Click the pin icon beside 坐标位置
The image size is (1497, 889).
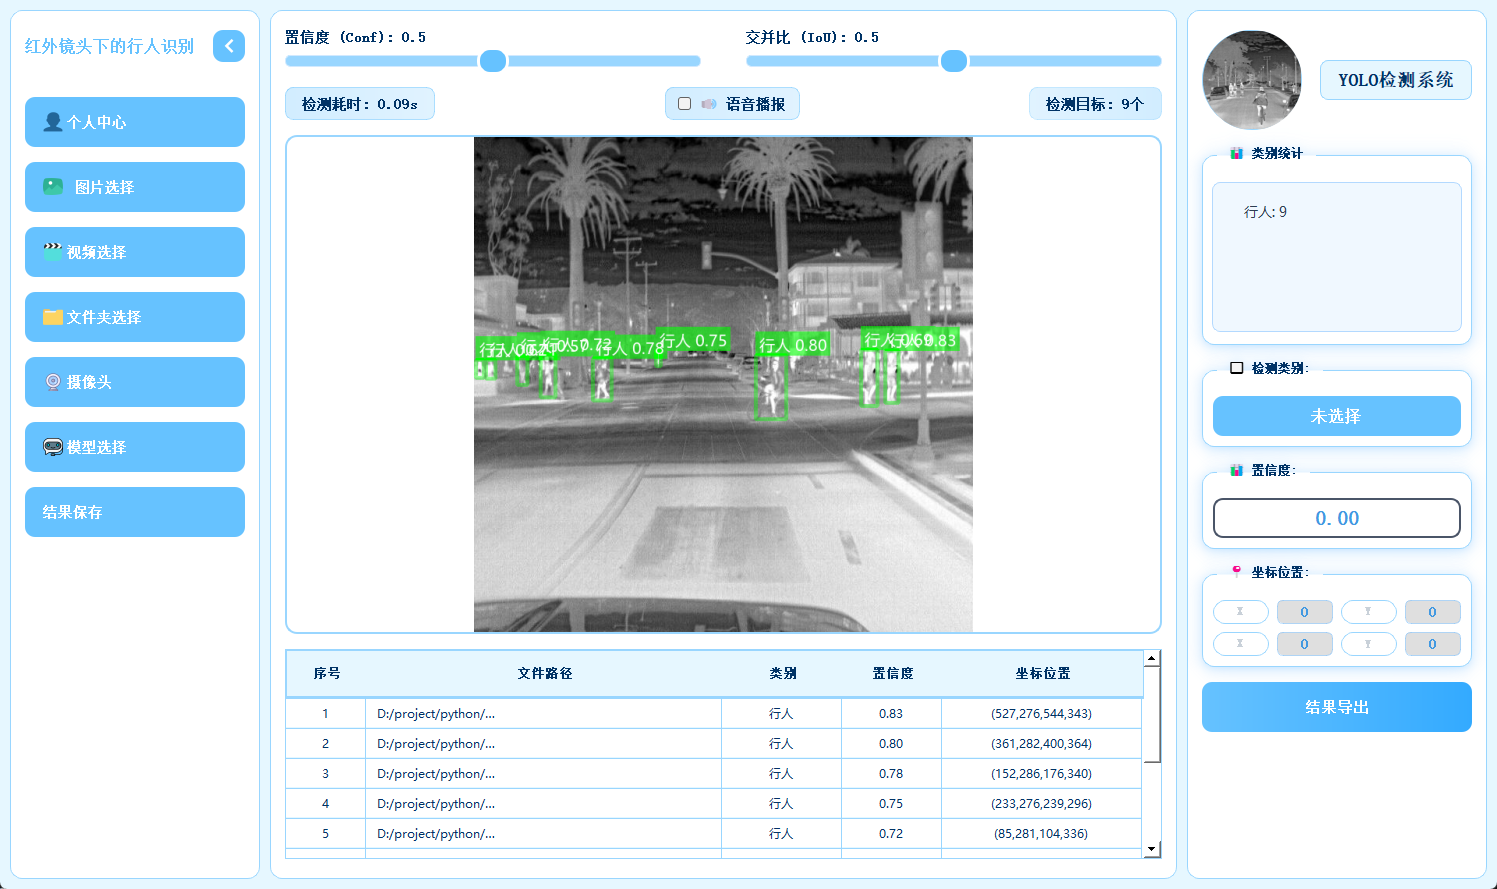pos(1237,572)
